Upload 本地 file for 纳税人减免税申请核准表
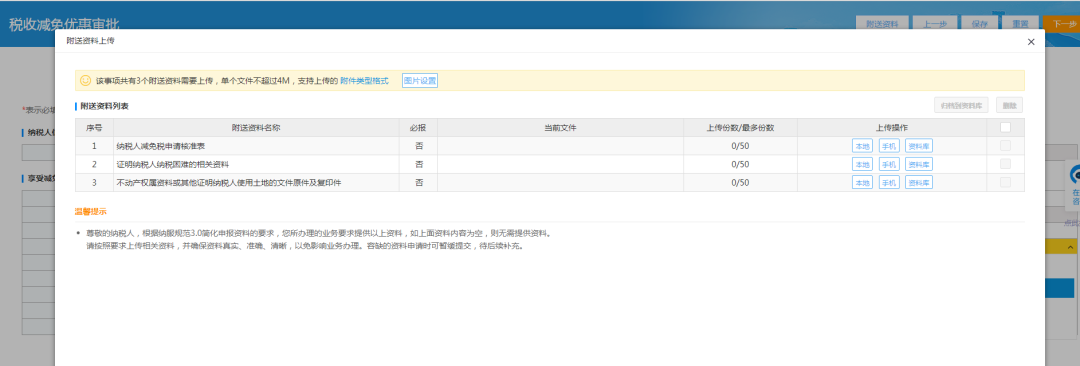The image size is (1080, 366). pos(862,146)
